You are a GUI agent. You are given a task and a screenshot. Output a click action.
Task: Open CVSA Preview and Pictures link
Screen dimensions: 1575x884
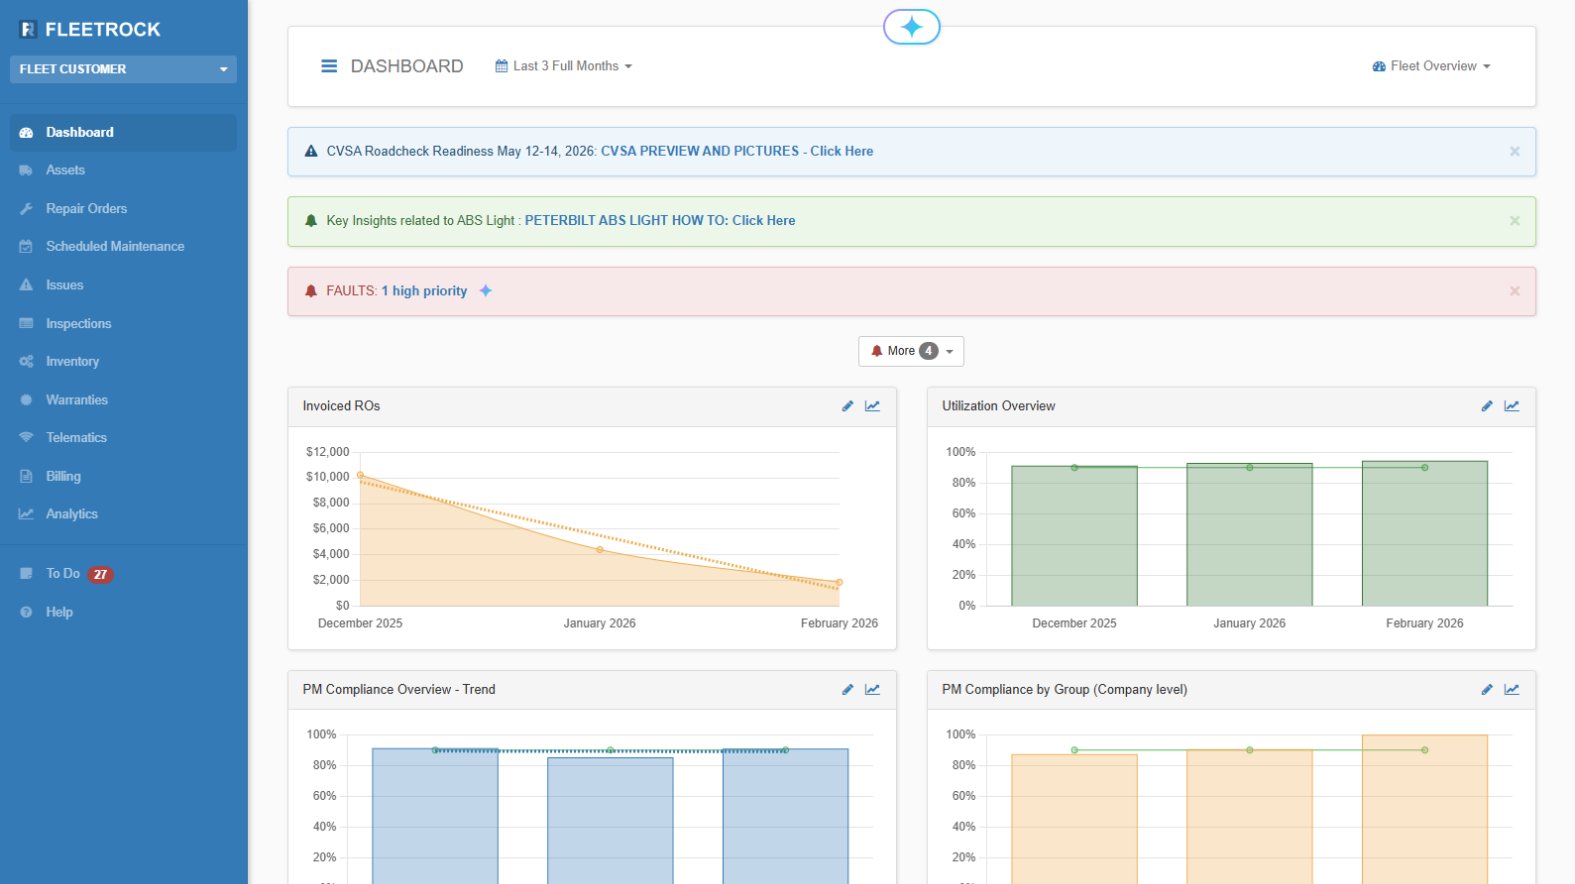click(x=737, y=151)
